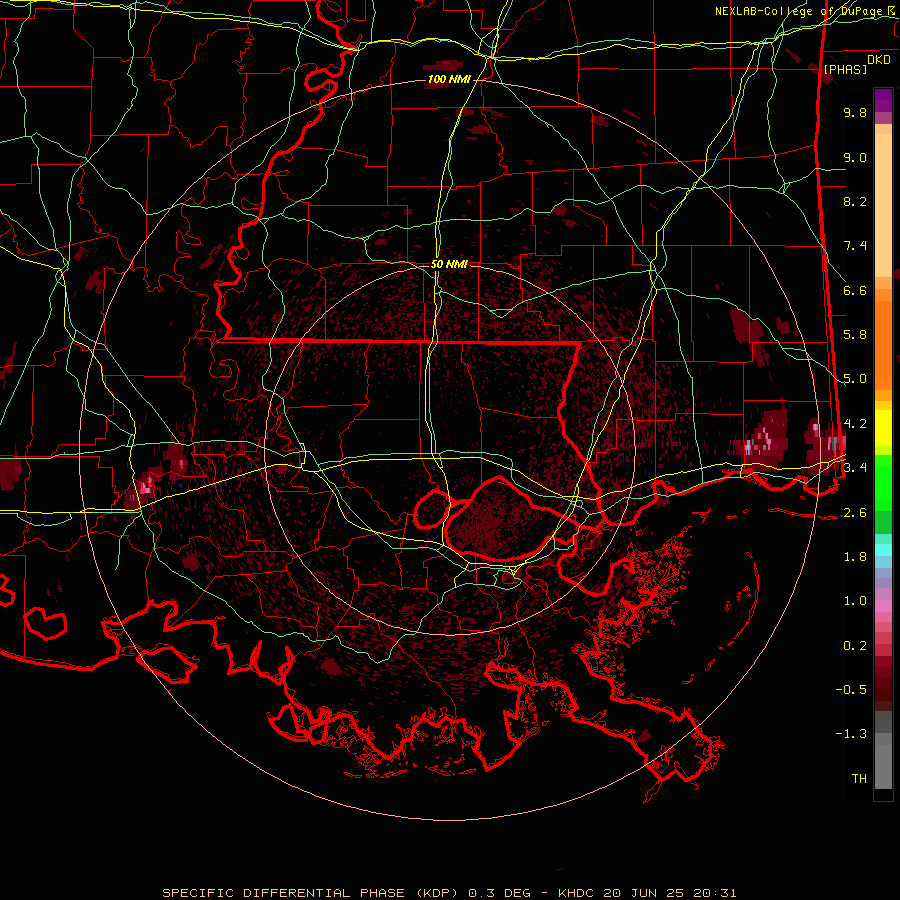Pick the 3.4 scale label

tap(855, 468)
